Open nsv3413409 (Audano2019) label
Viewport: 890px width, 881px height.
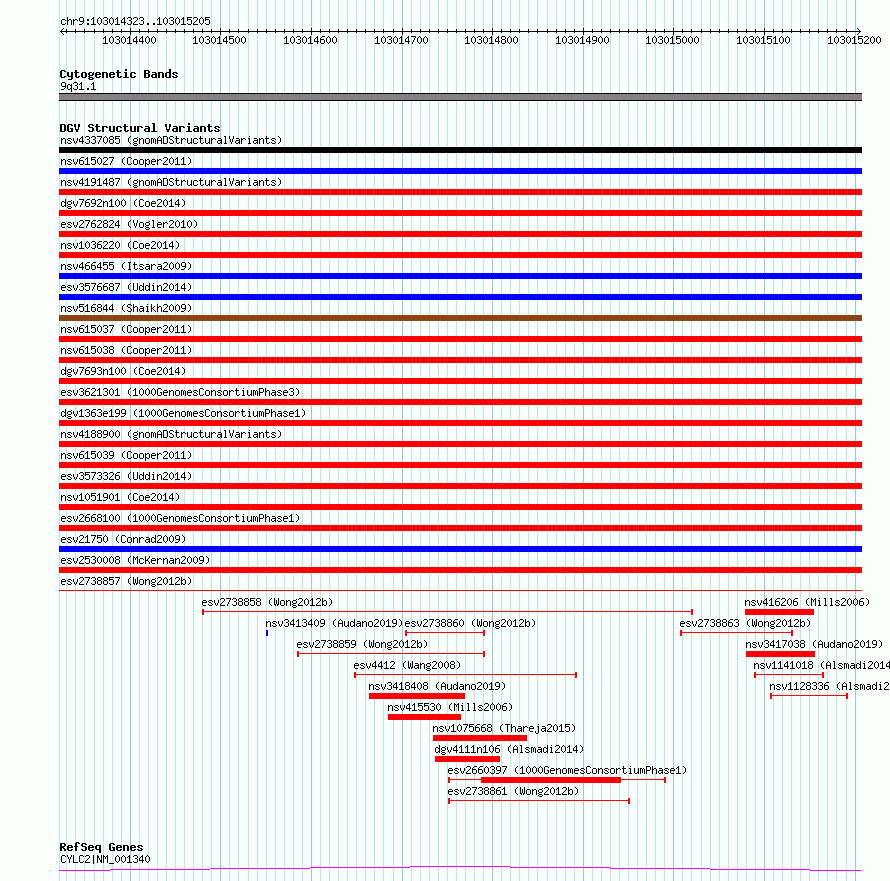tap(334, 623)
